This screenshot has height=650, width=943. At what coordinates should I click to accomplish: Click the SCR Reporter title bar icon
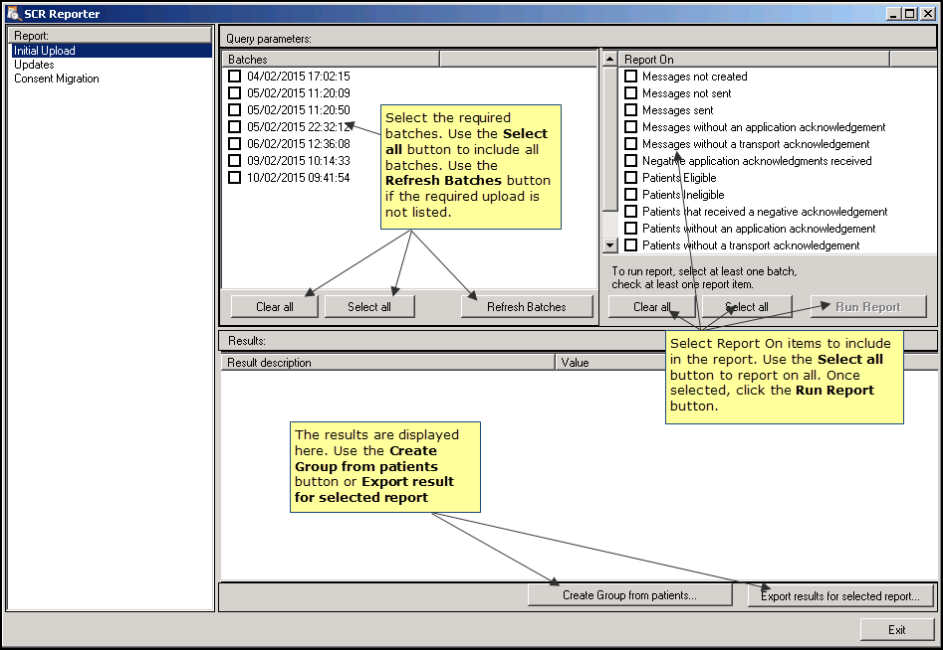(12, 14)
